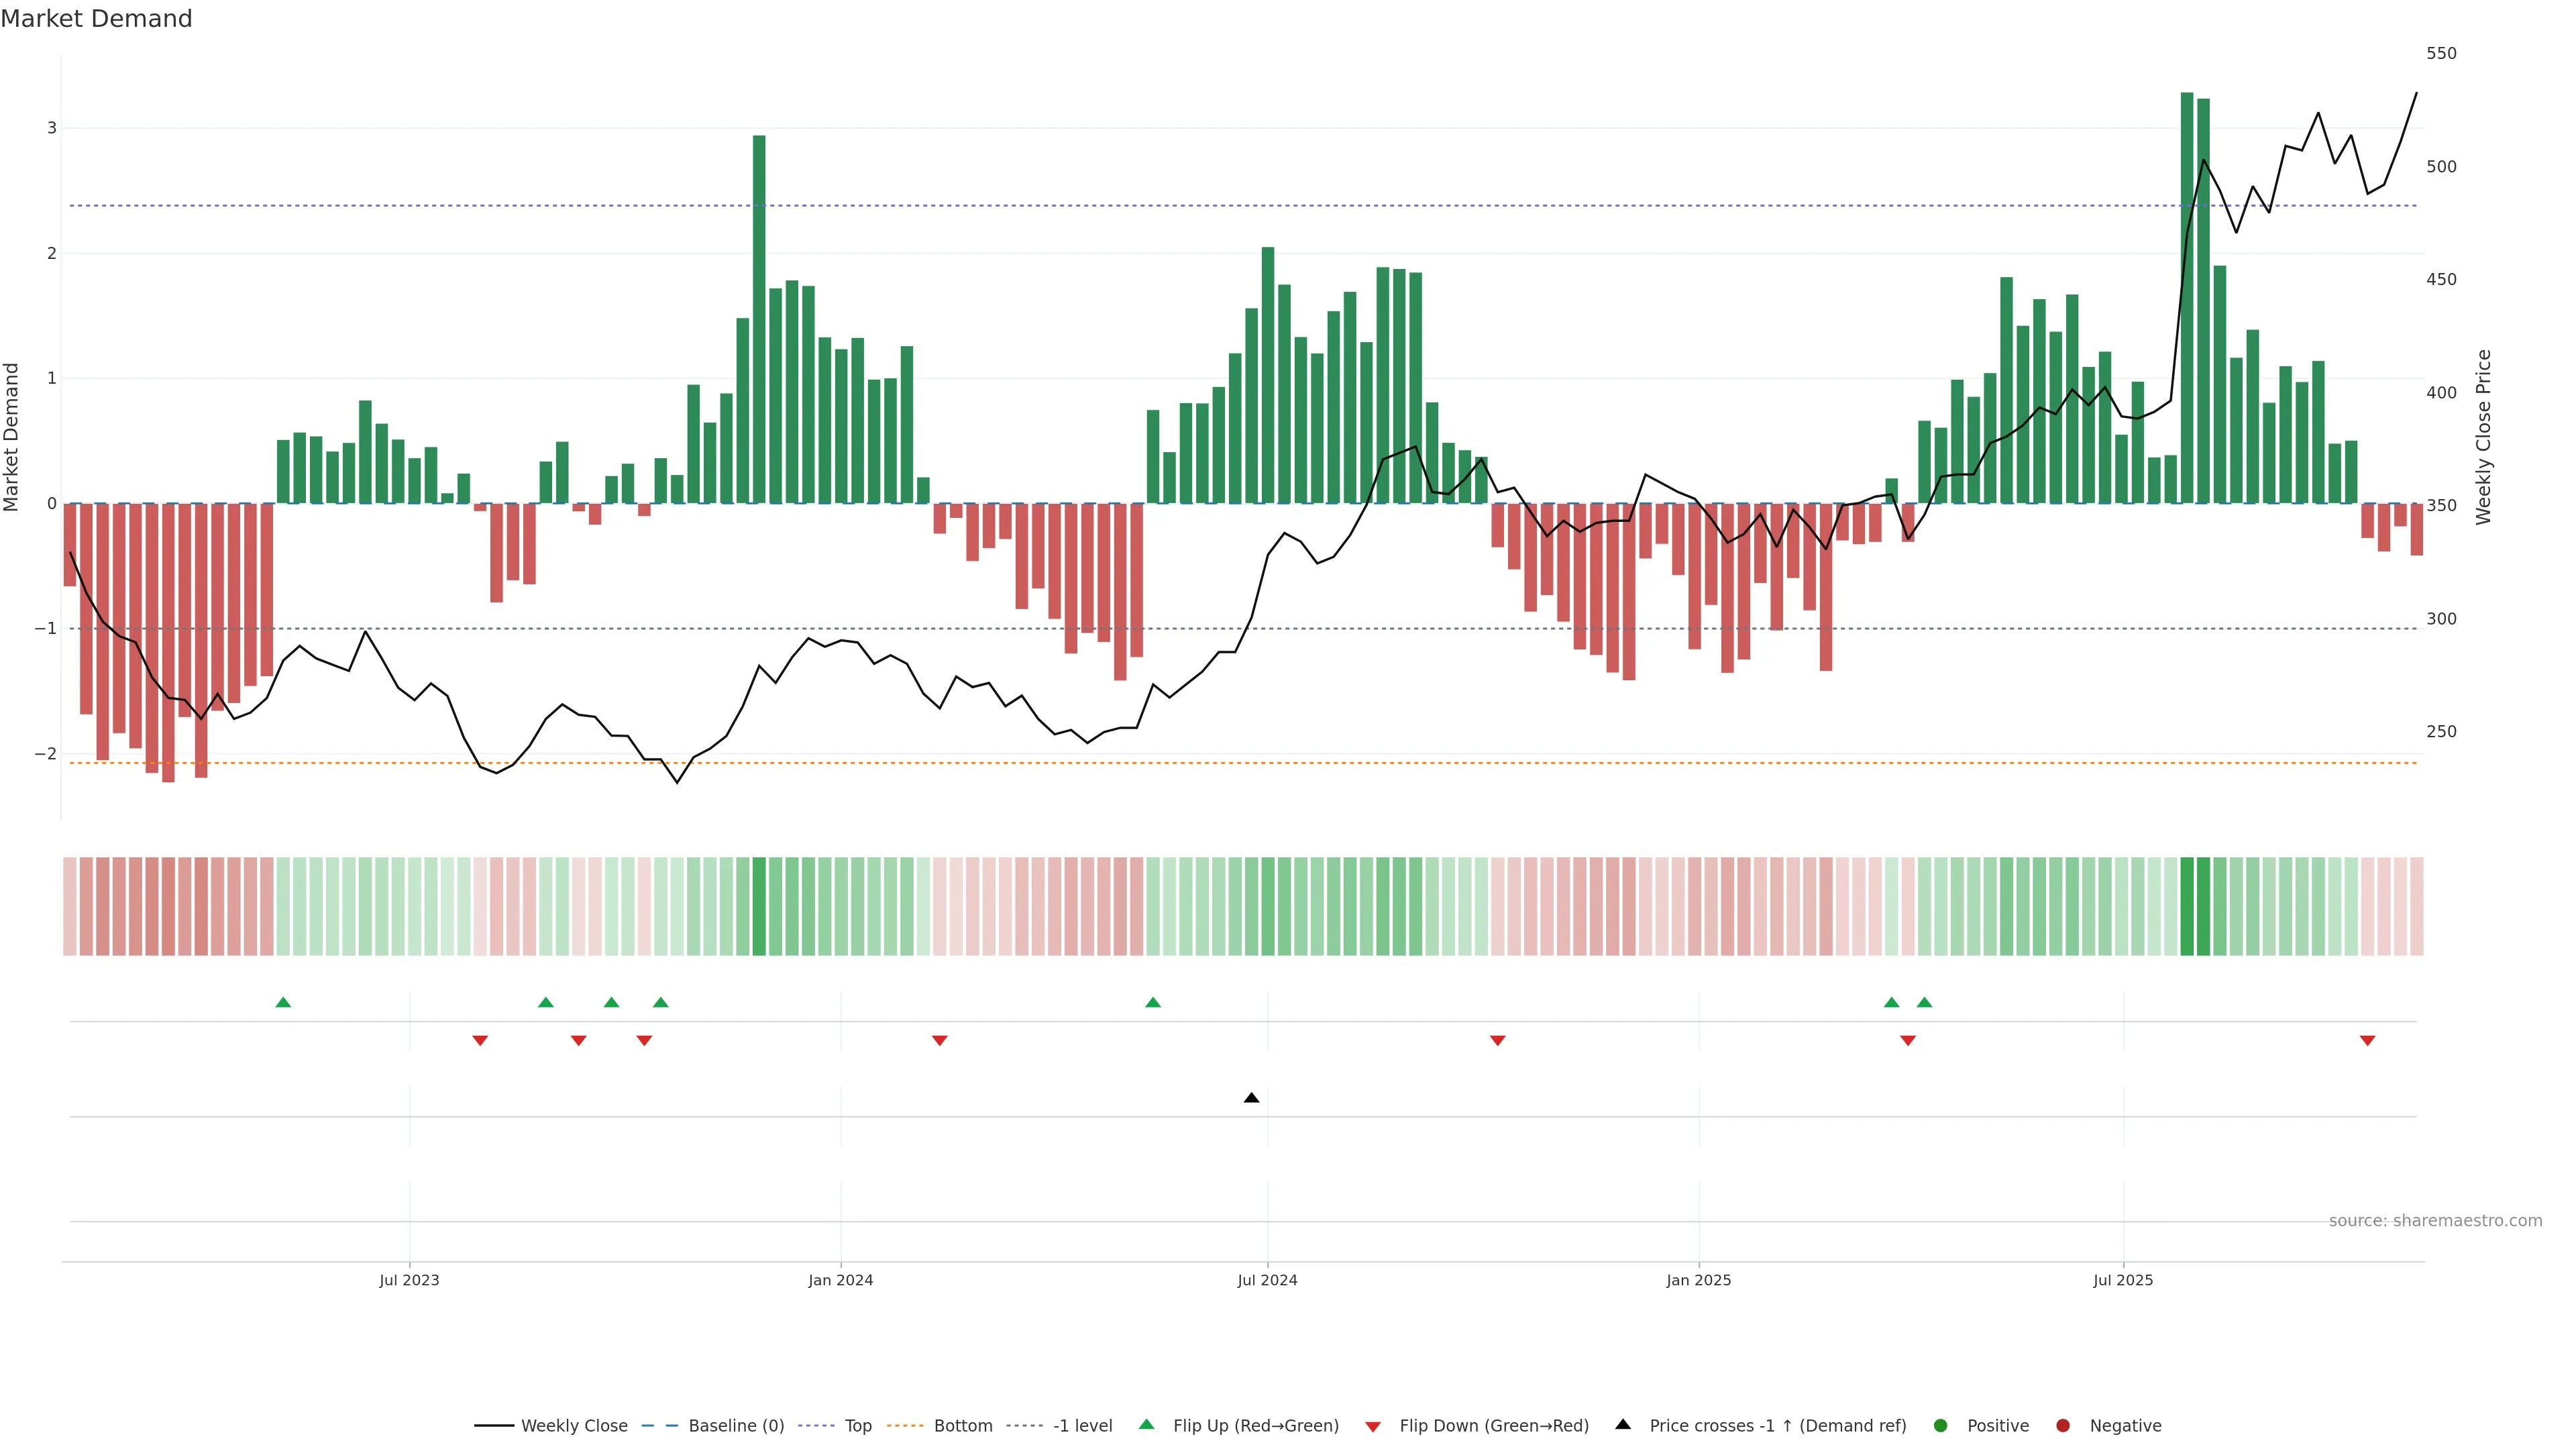Click the black price-cross triangle marker
This screenshot has height=1449, width=2576.
coord(1251,1098)
